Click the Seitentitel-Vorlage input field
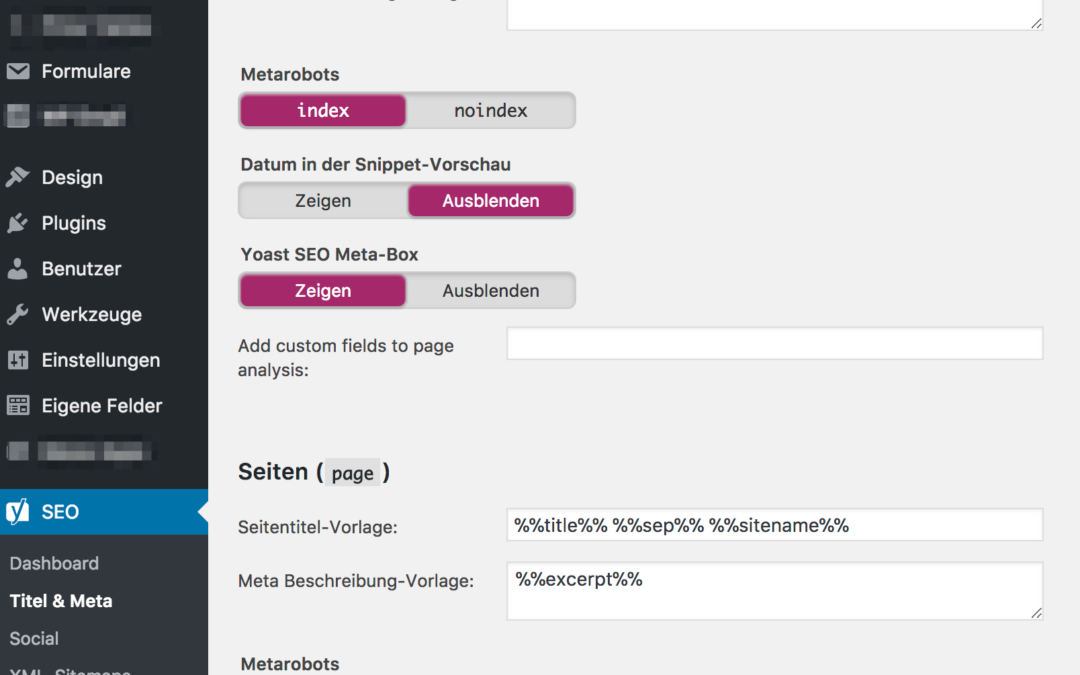1080x675 pixels. (774, 525)
